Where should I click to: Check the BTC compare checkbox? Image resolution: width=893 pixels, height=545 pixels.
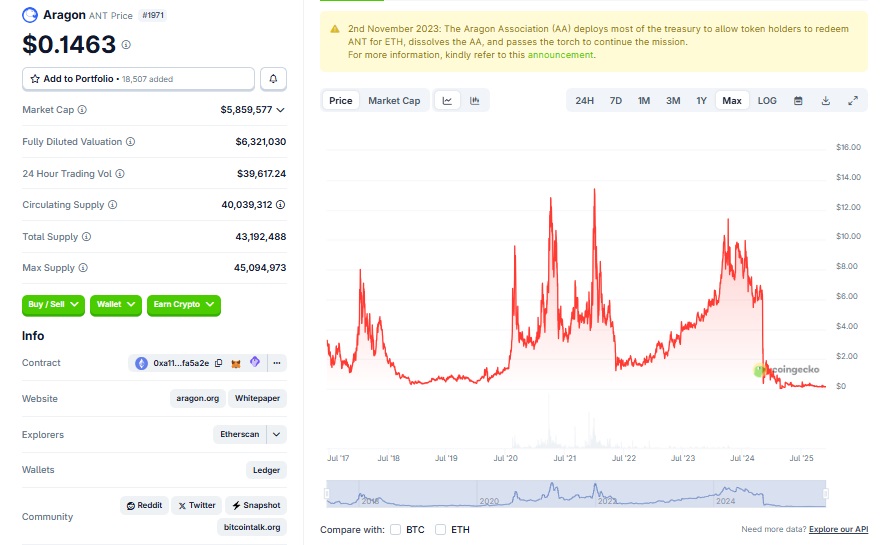tap(396, 529)
